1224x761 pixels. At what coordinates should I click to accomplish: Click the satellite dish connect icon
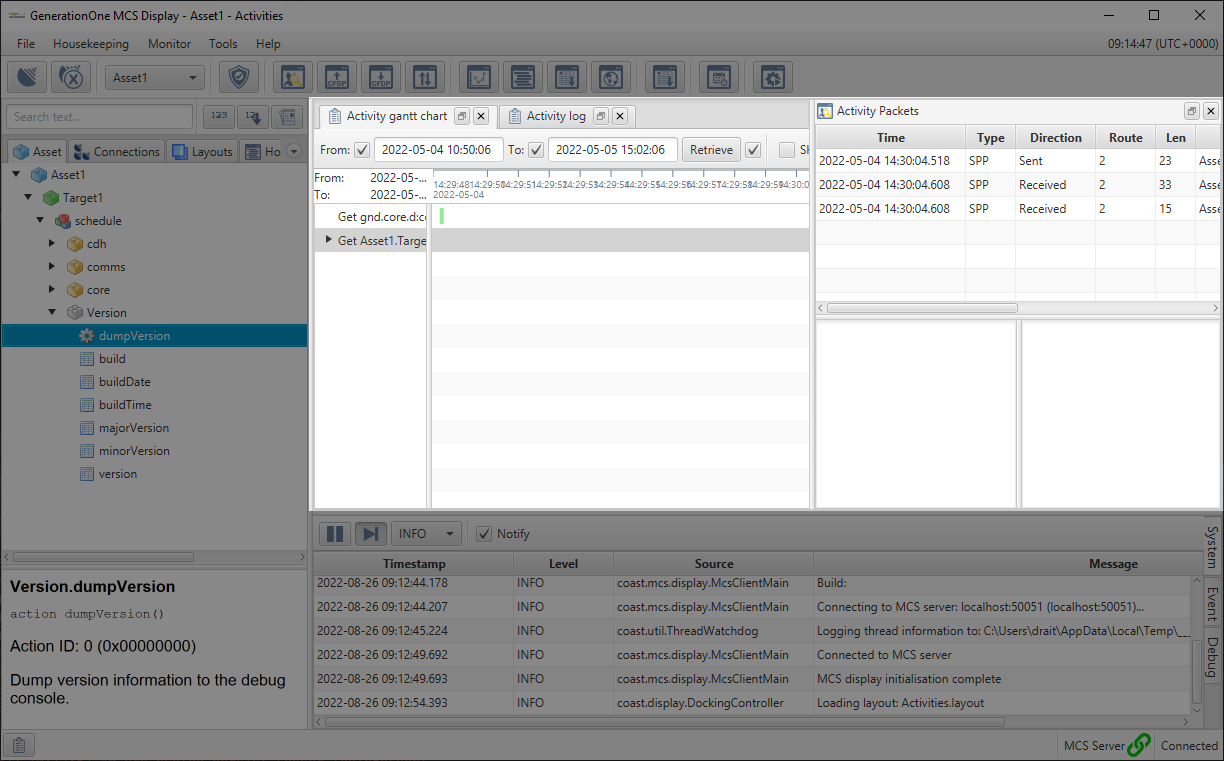(x=28, y=77)
